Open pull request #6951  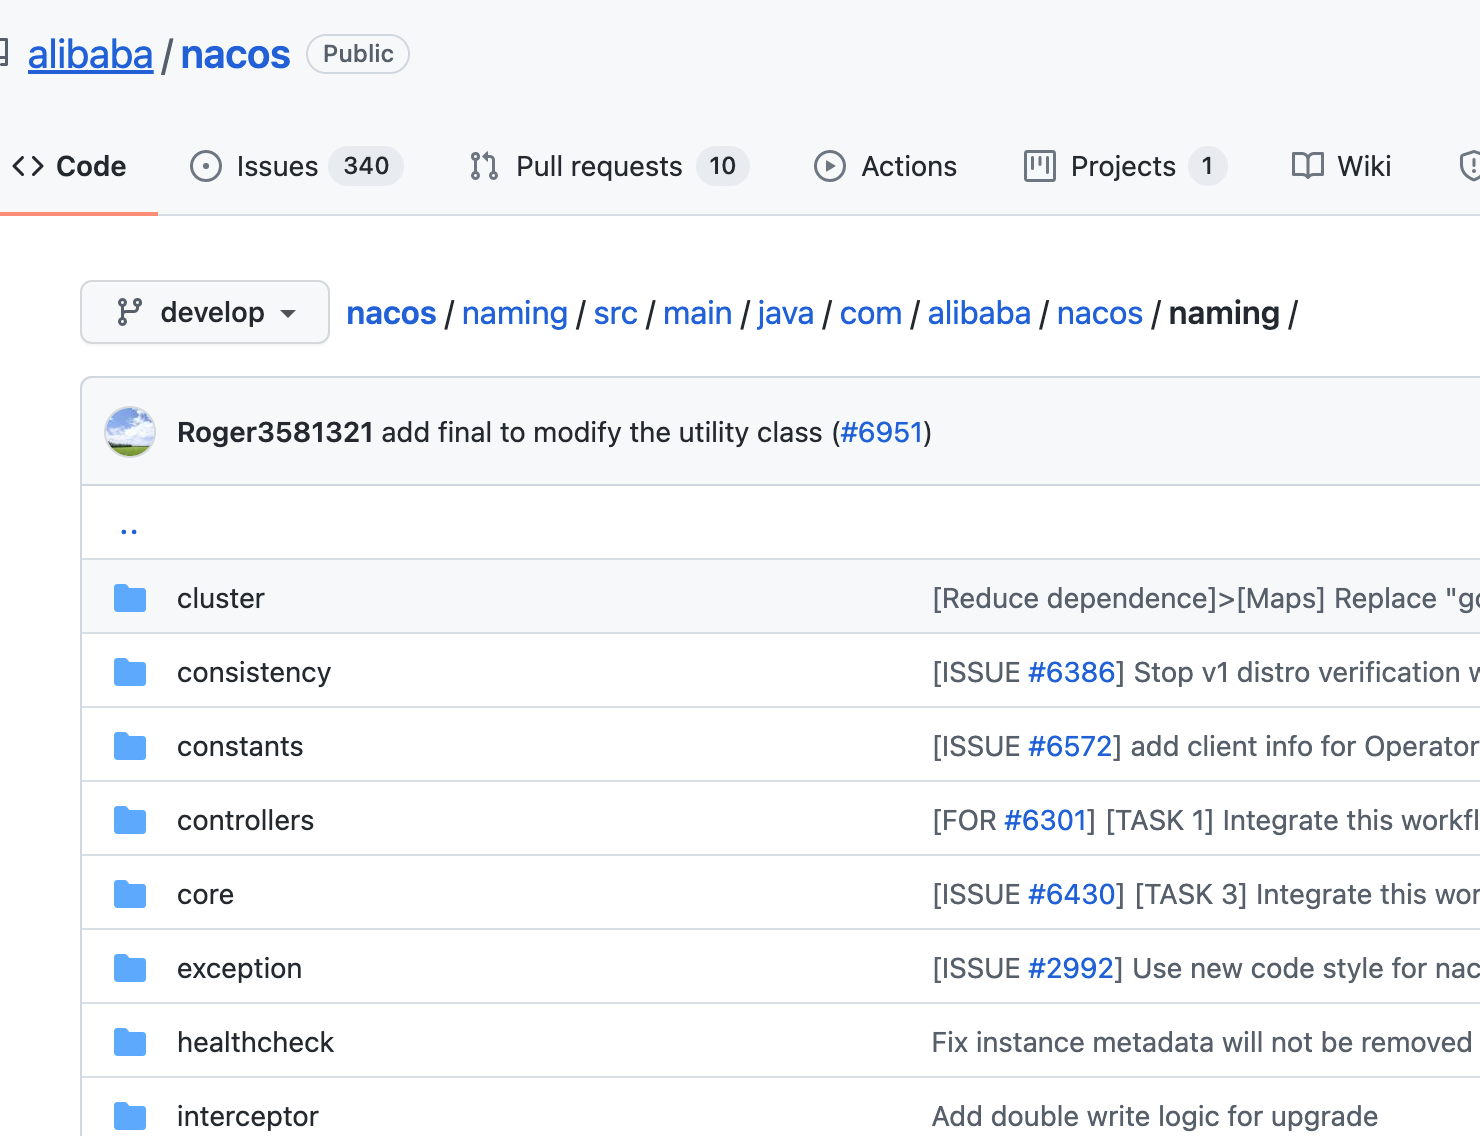pos(882,432)
